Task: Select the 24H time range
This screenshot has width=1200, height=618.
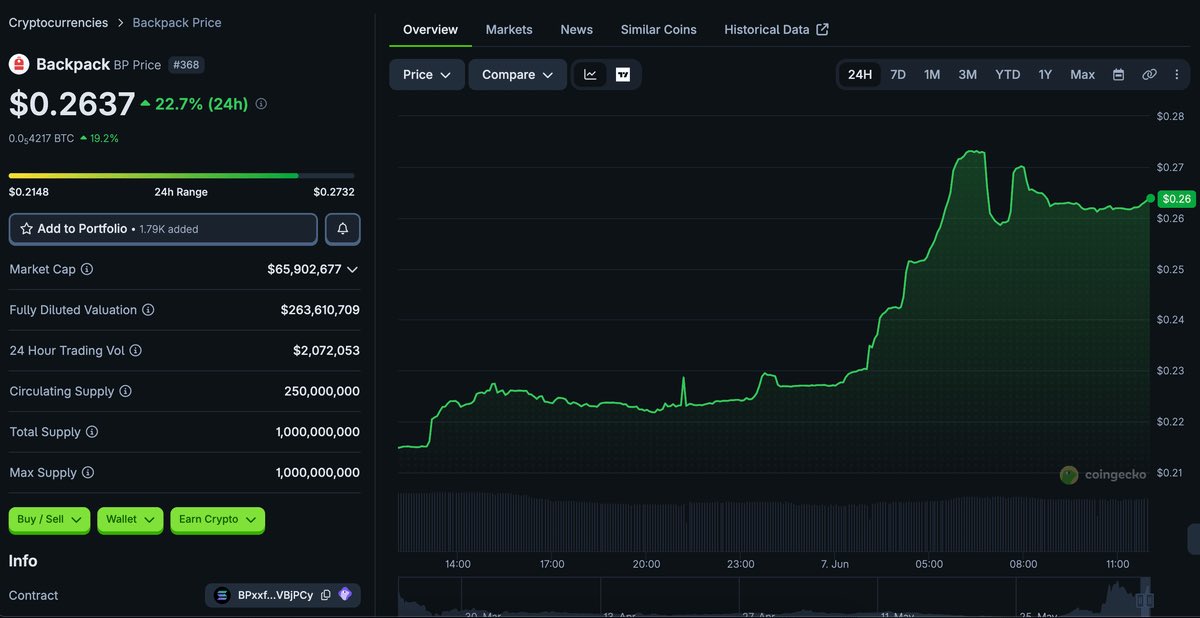Action: [860, 75]
